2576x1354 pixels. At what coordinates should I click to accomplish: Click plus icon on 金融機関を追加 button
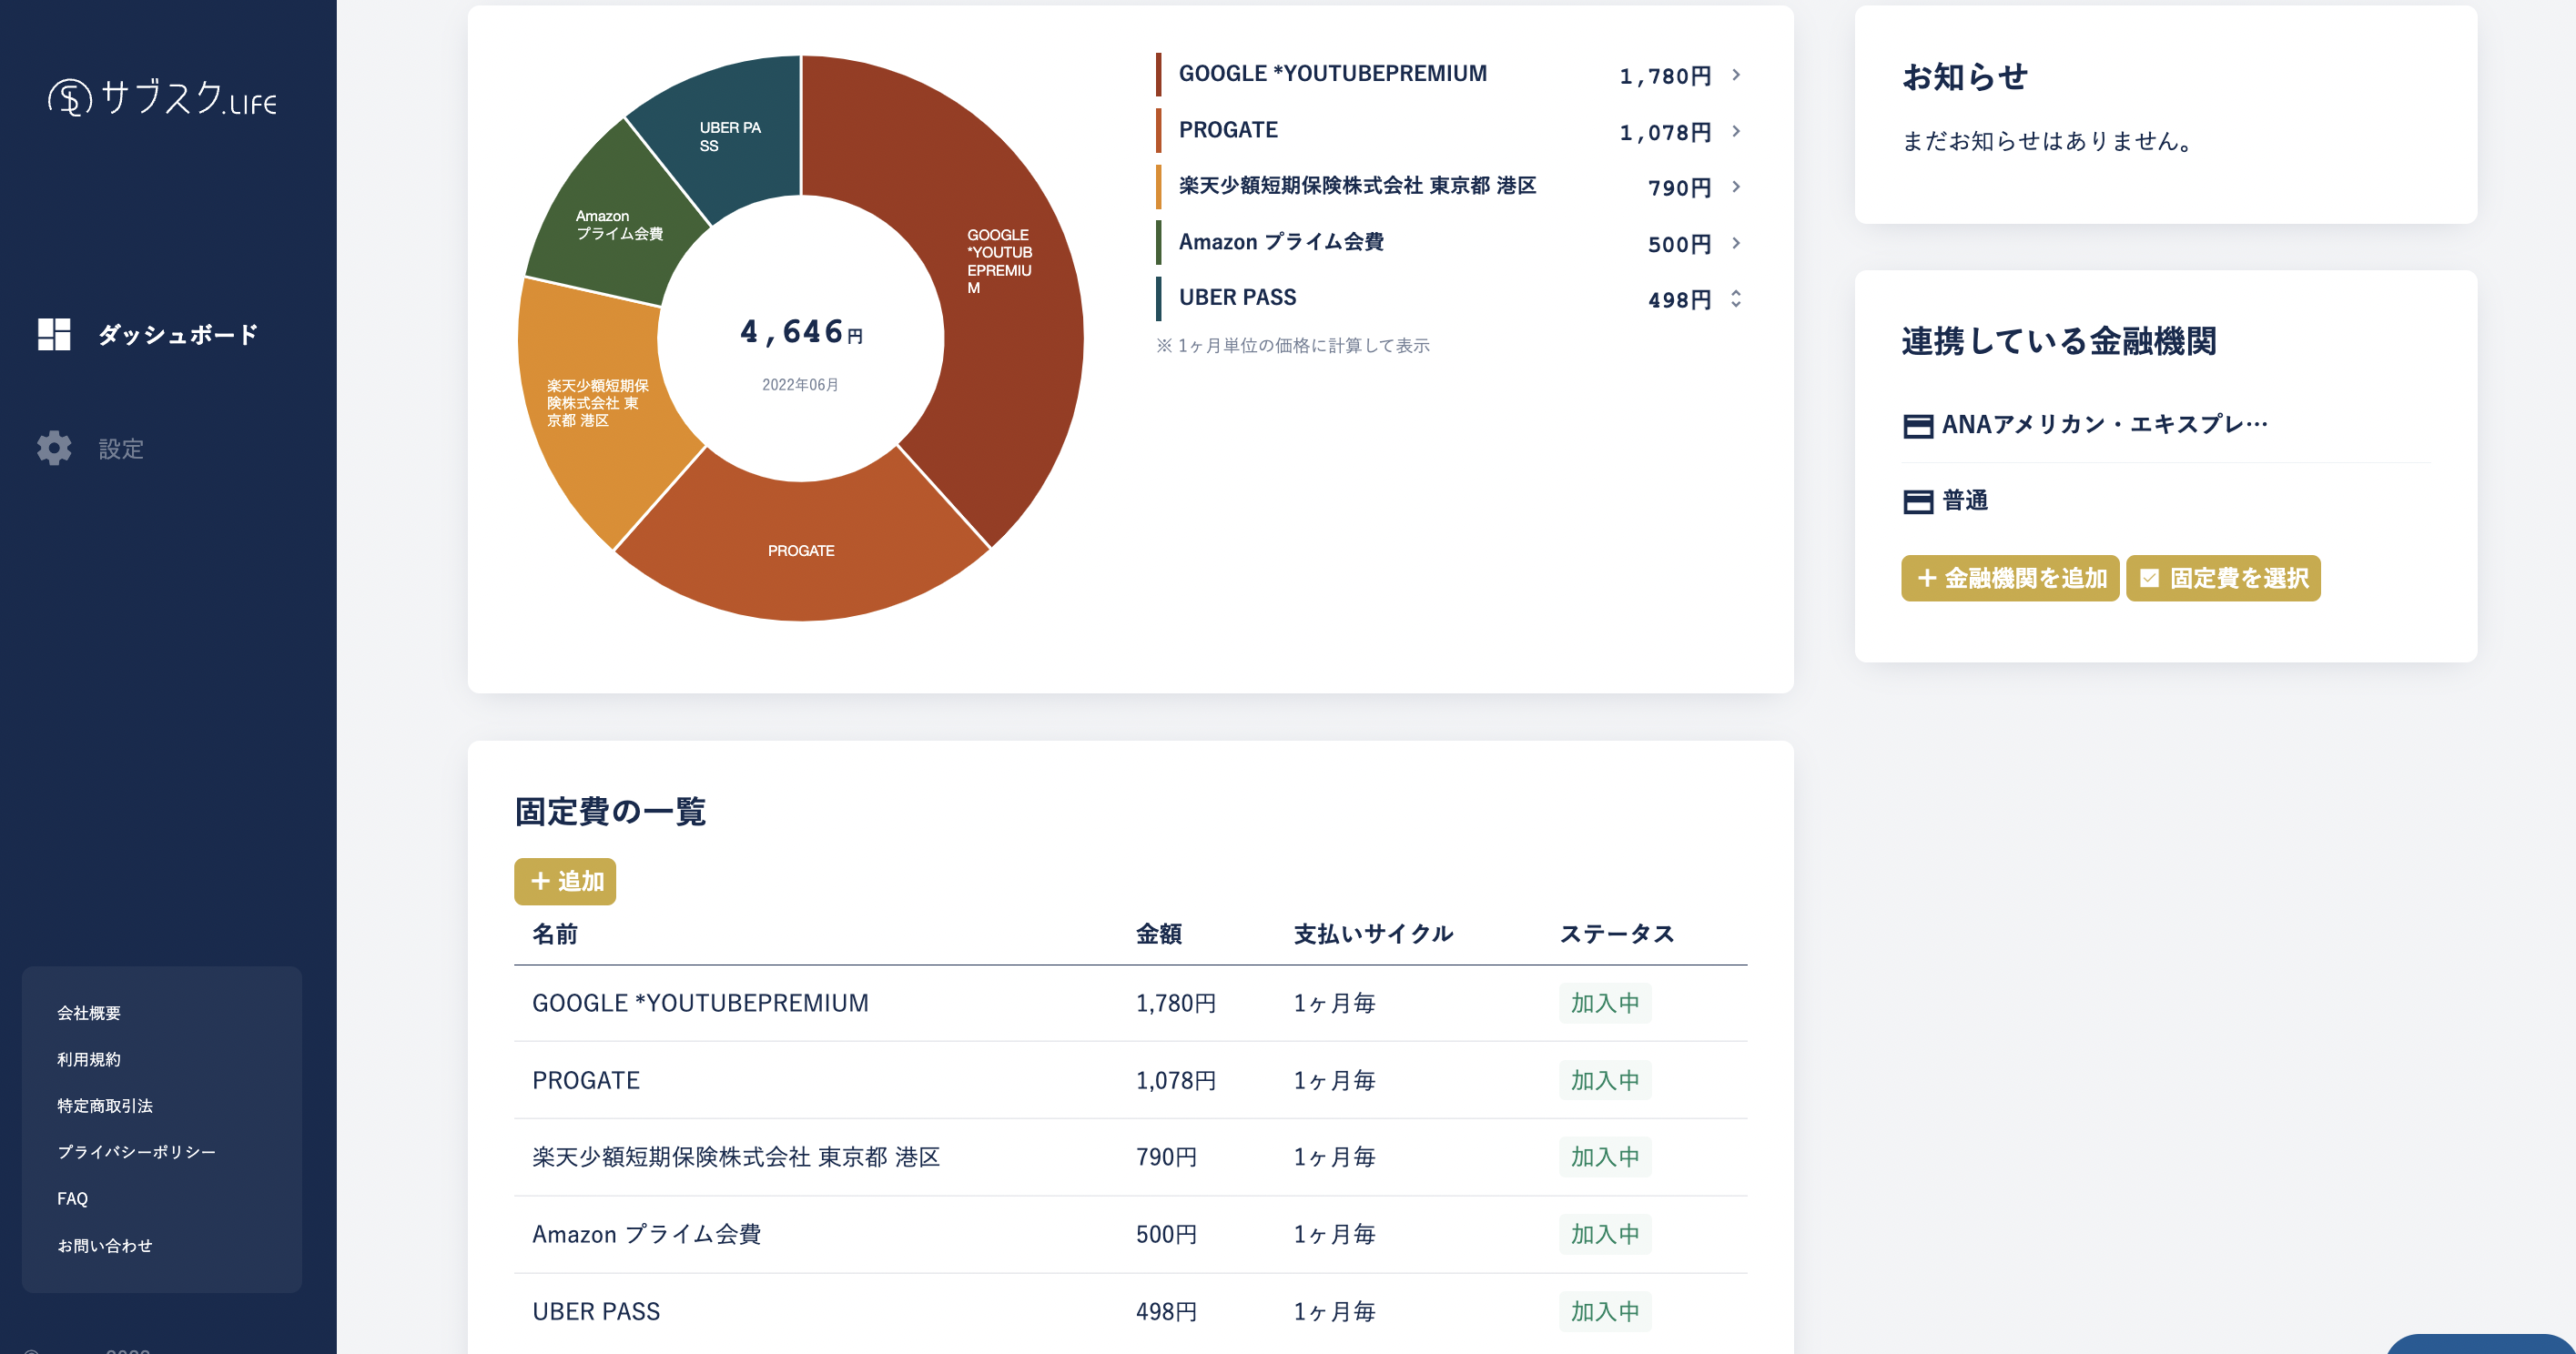1926,578
